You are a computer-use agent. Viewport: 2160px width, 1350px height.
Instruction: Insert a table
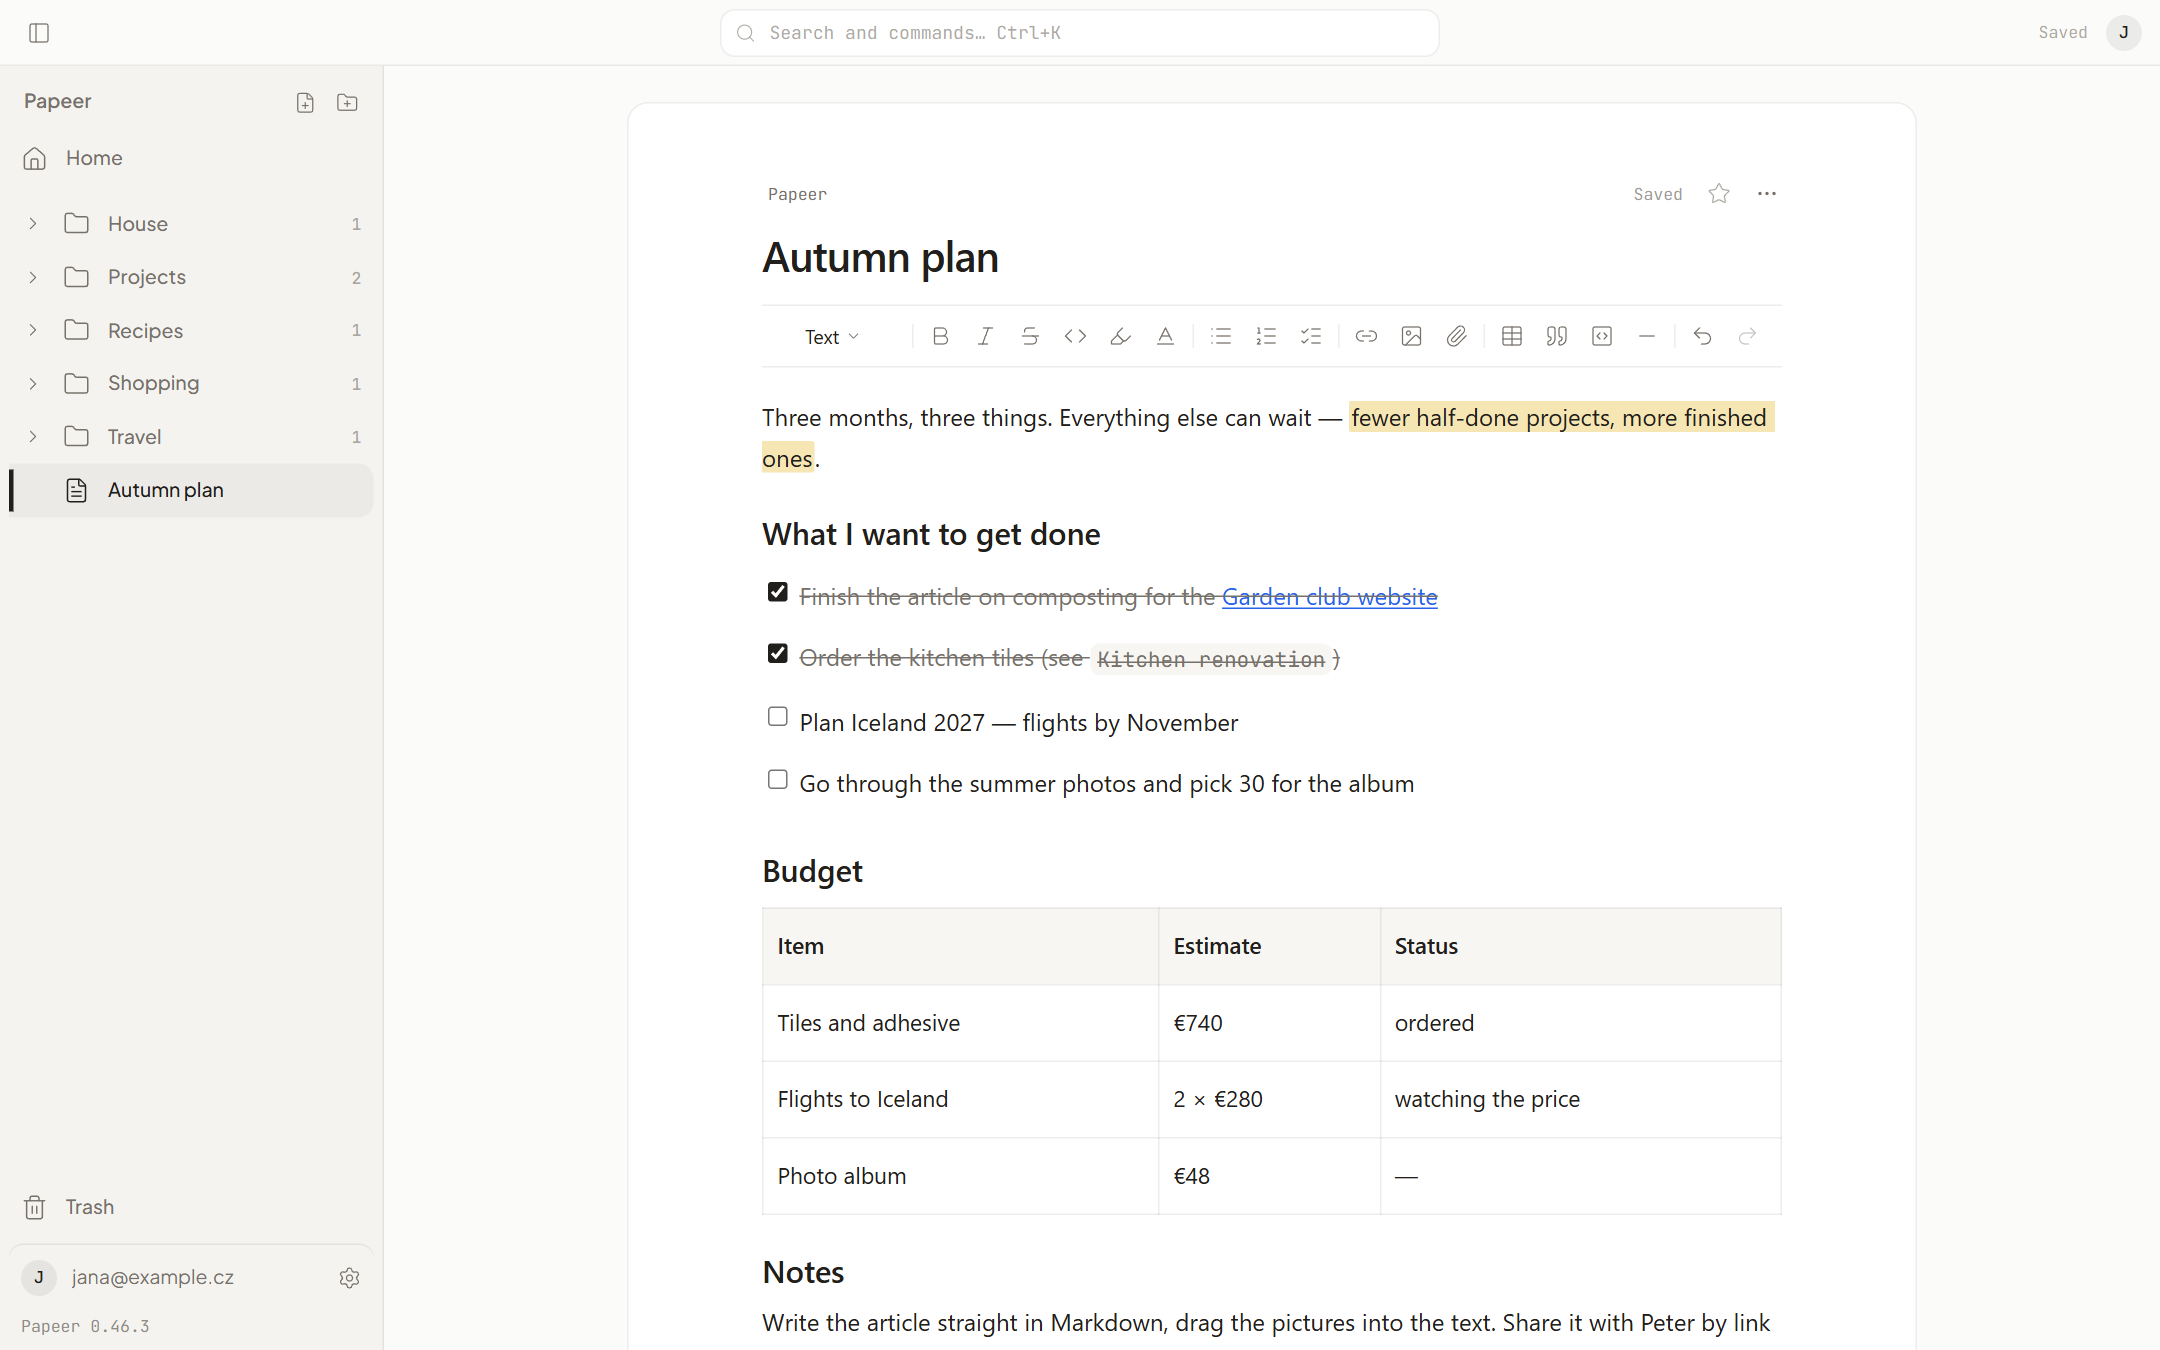point(1512,337)
